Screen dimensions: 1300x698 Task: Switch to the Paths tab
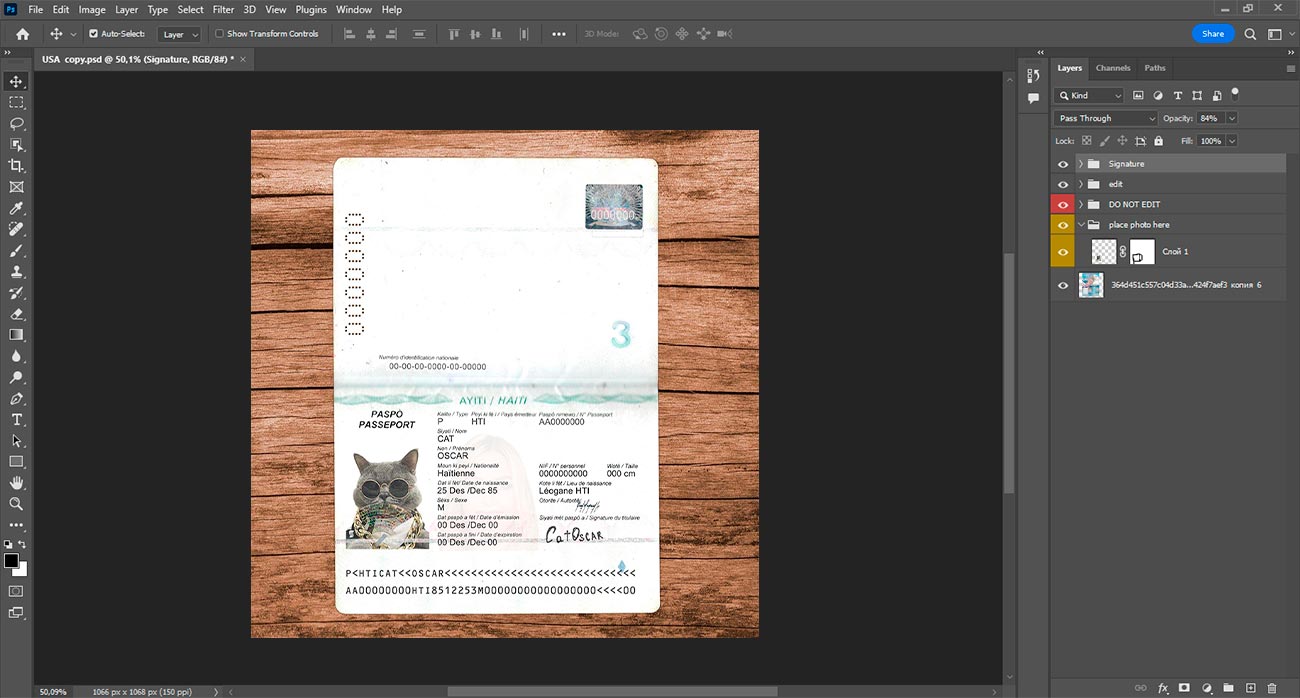pyautogui.click(x=1155, y=68)
